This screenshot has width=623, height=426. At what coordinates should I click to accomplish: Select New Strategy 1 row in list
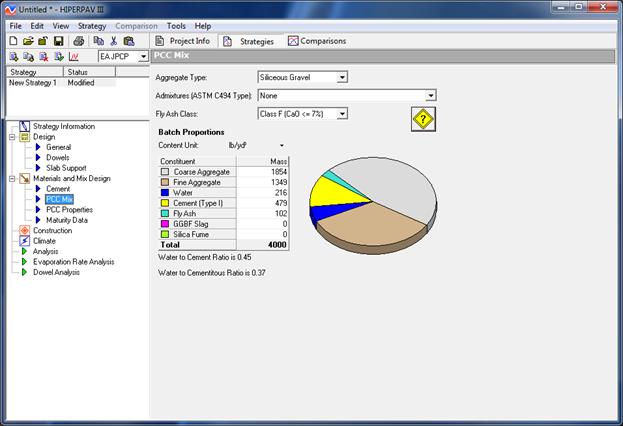[x=62, y=83]
